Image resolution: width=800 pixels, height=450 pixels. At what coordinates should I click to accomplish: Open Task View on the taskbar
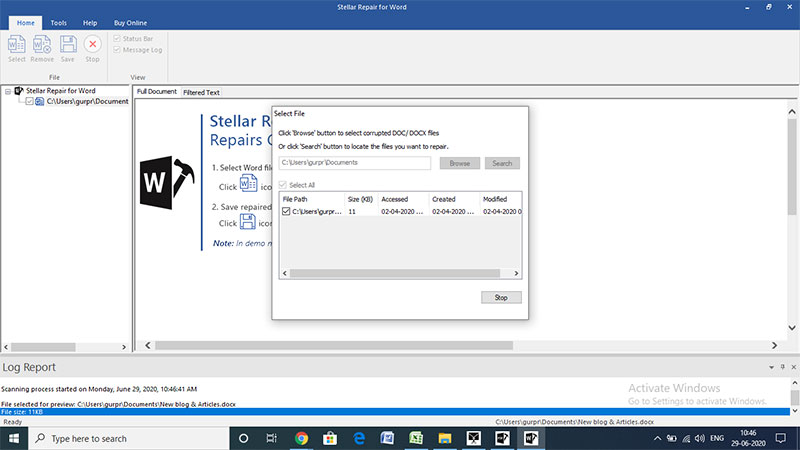(271, 438)
